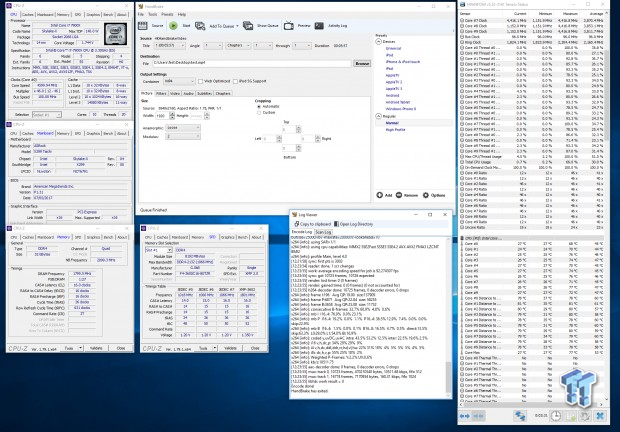Open the Activity Log terminal icon
This screenshot has height=432, width=620.
click(x=319, y=26)
